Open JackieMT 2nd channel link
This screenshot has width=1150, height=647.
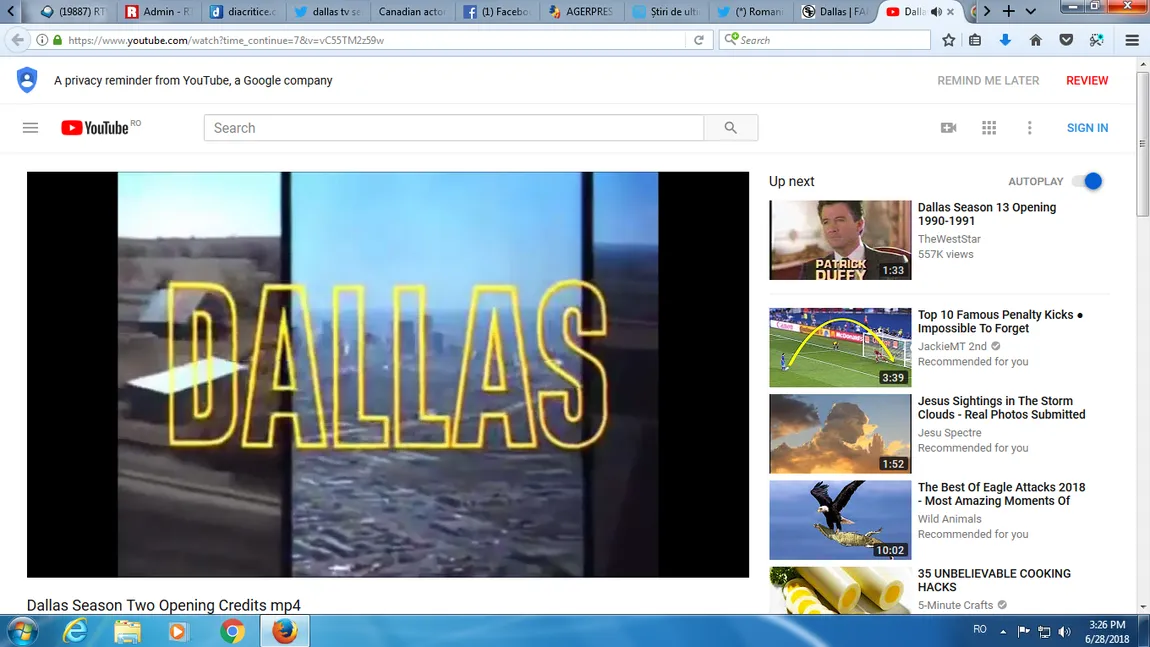point(952,346)
